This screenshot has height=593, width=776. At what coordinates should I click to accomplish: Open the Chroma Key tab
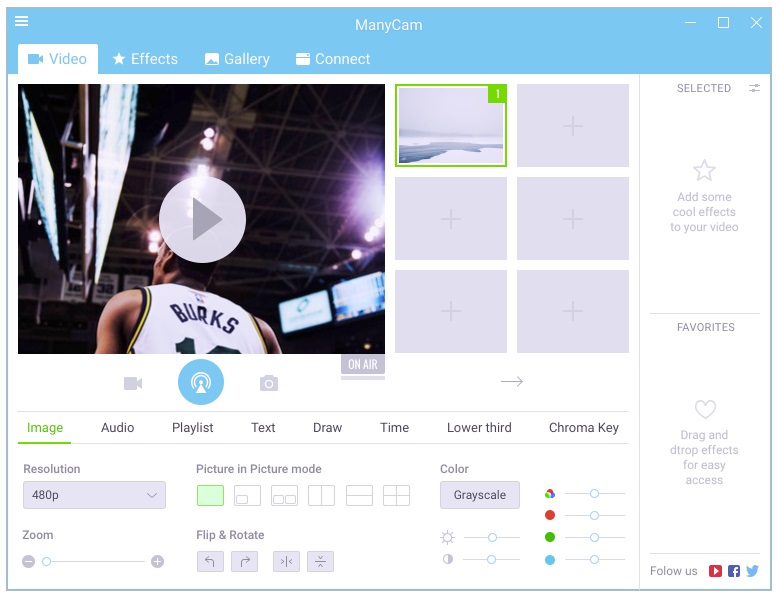(x=583, y=427)
